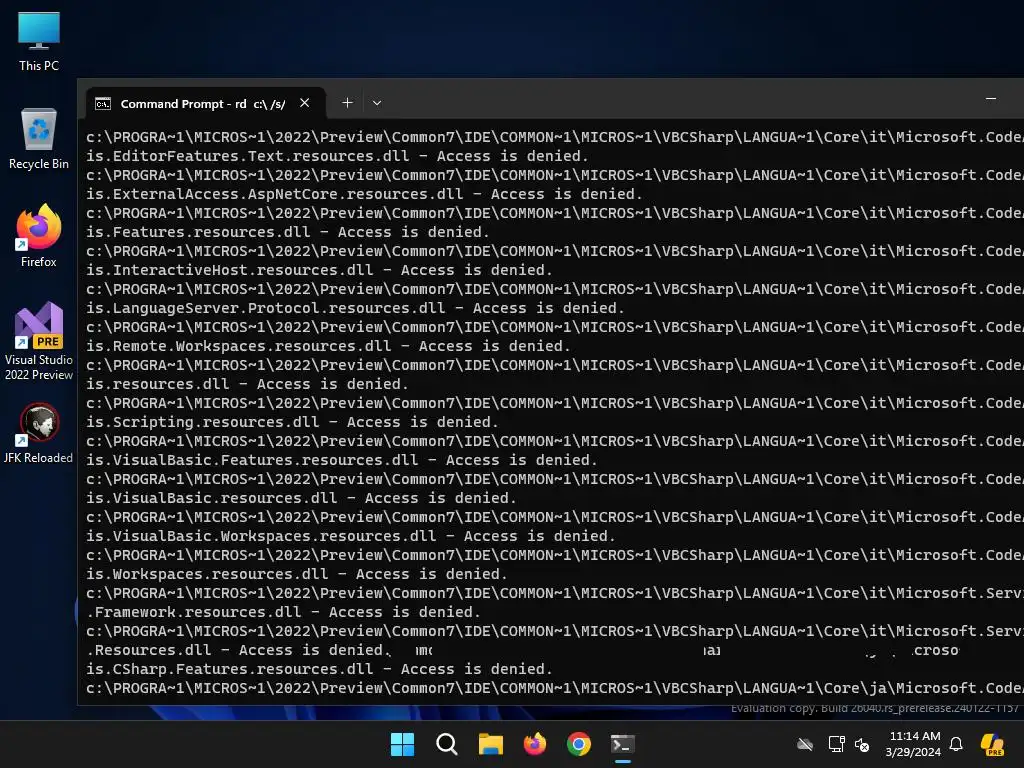1024x768 pixels.
Task: Click the line 'is.Remote.Workspaces.resources.dll - Access is denied.'
Action: point(328,345)
